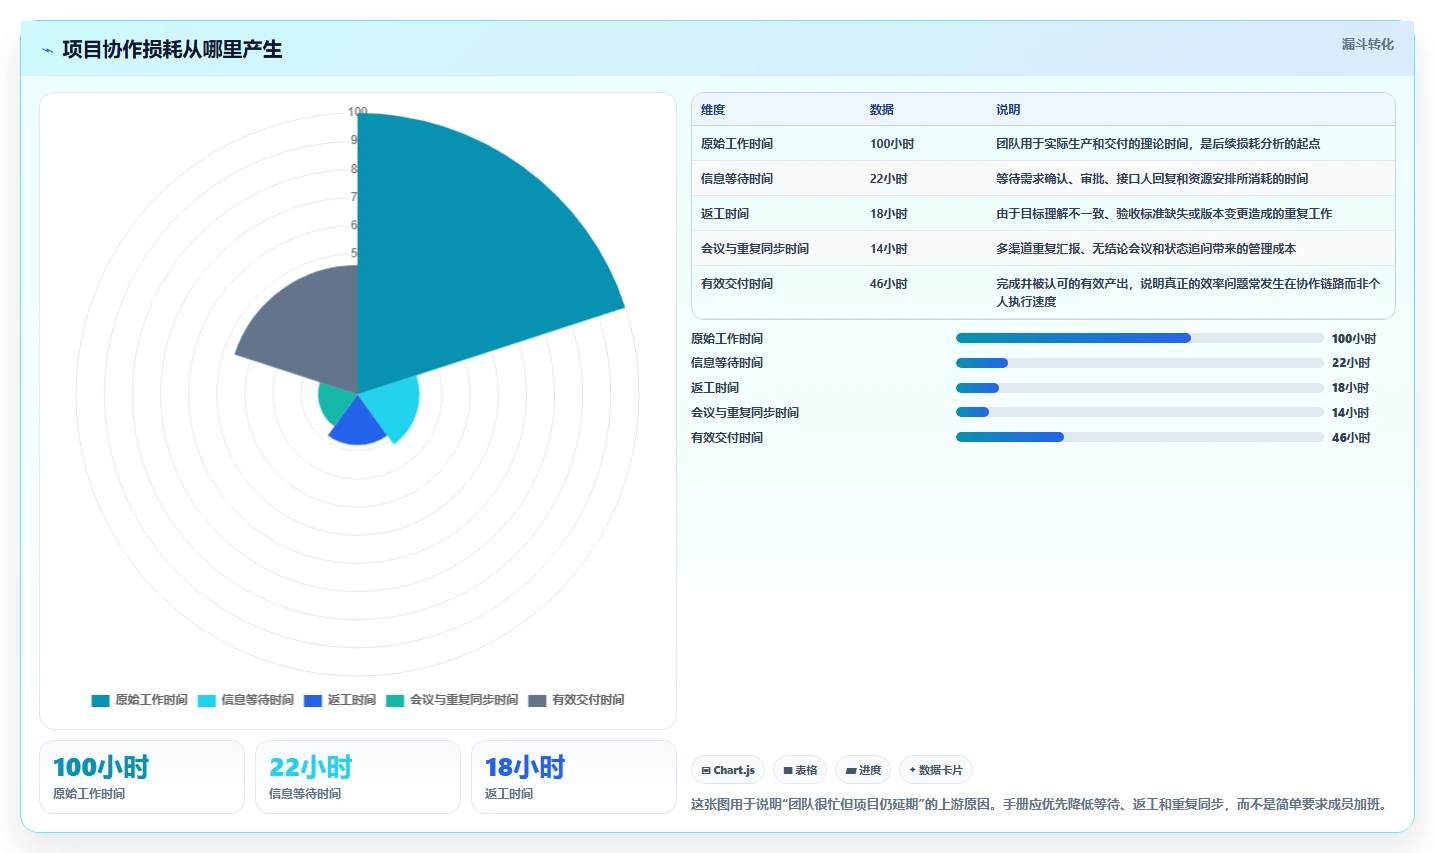Click the 返工时间 progress bar
The height and width of the screenshot is (853, 1435).
point(1140,388)
